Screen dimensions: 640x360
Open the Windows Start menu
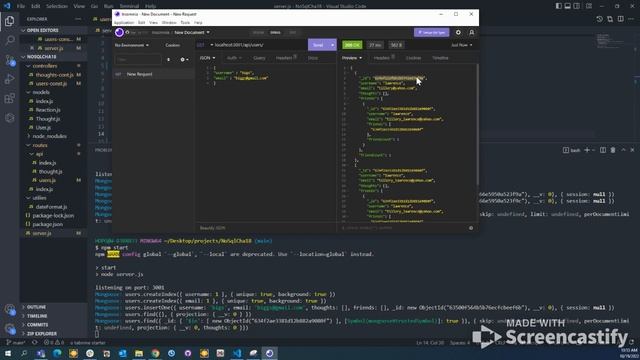8,353
